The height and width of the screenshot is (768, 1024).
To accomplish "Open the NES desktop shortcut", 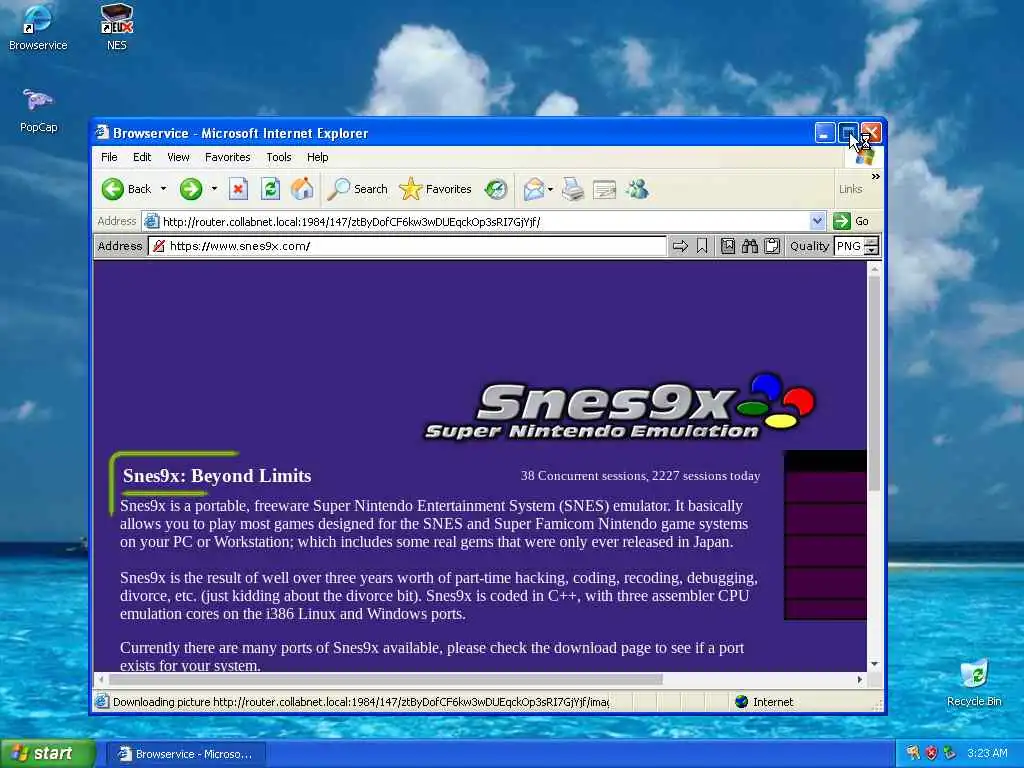I will click(117, 28).
